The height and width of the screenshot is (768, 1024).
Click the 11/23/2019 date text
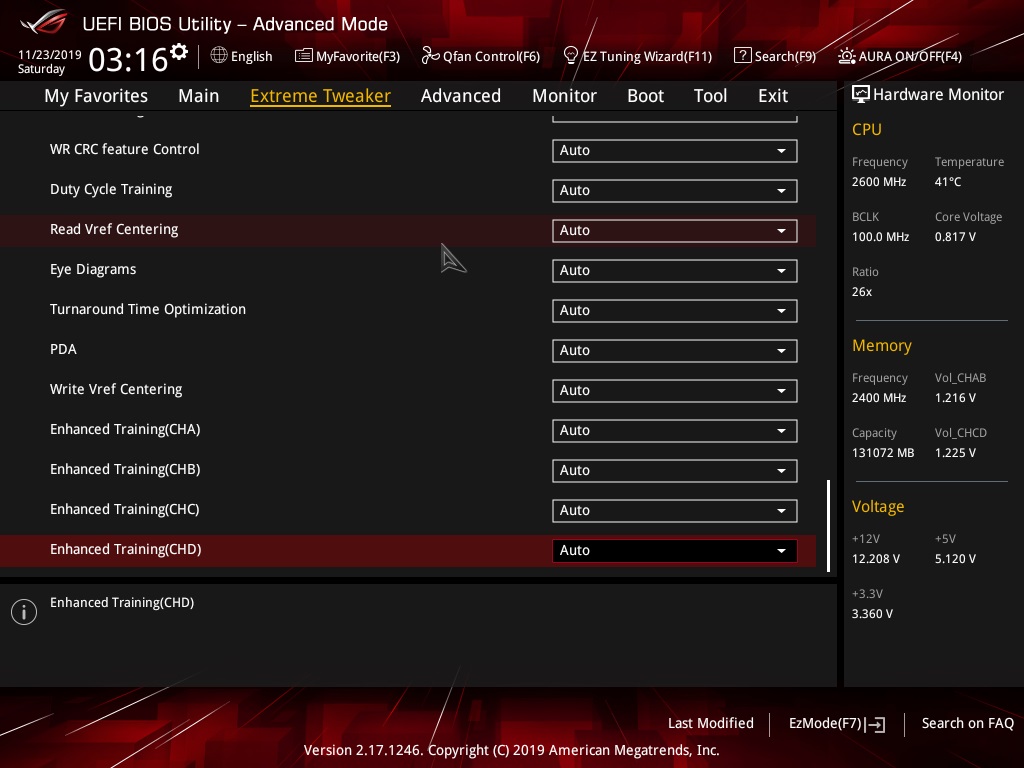click(50, 54)
